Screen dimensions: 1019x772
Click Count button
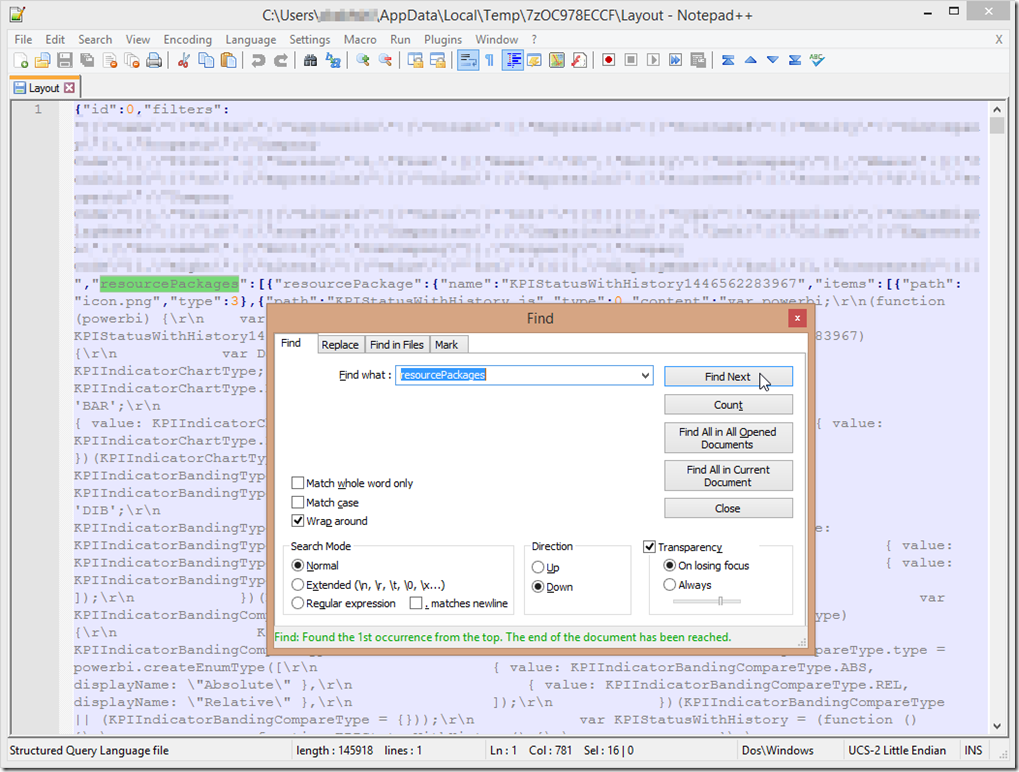pyautogui.click(x=728, y=405)
